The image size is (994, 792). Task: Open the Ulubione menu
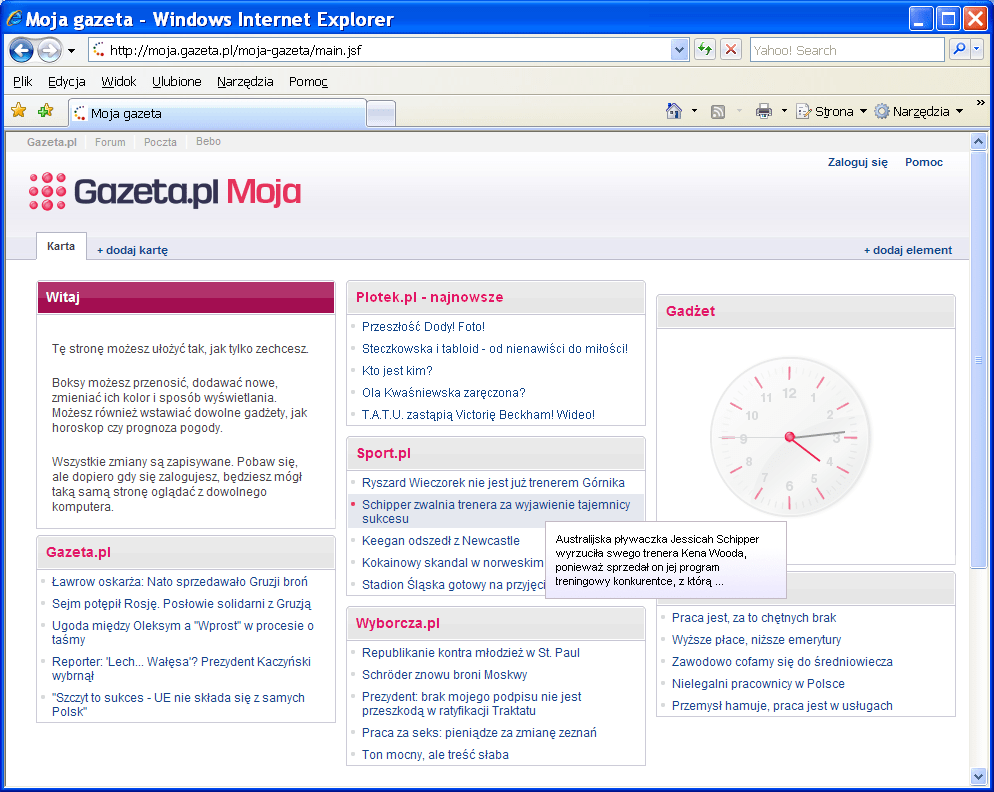click(176, 82)
